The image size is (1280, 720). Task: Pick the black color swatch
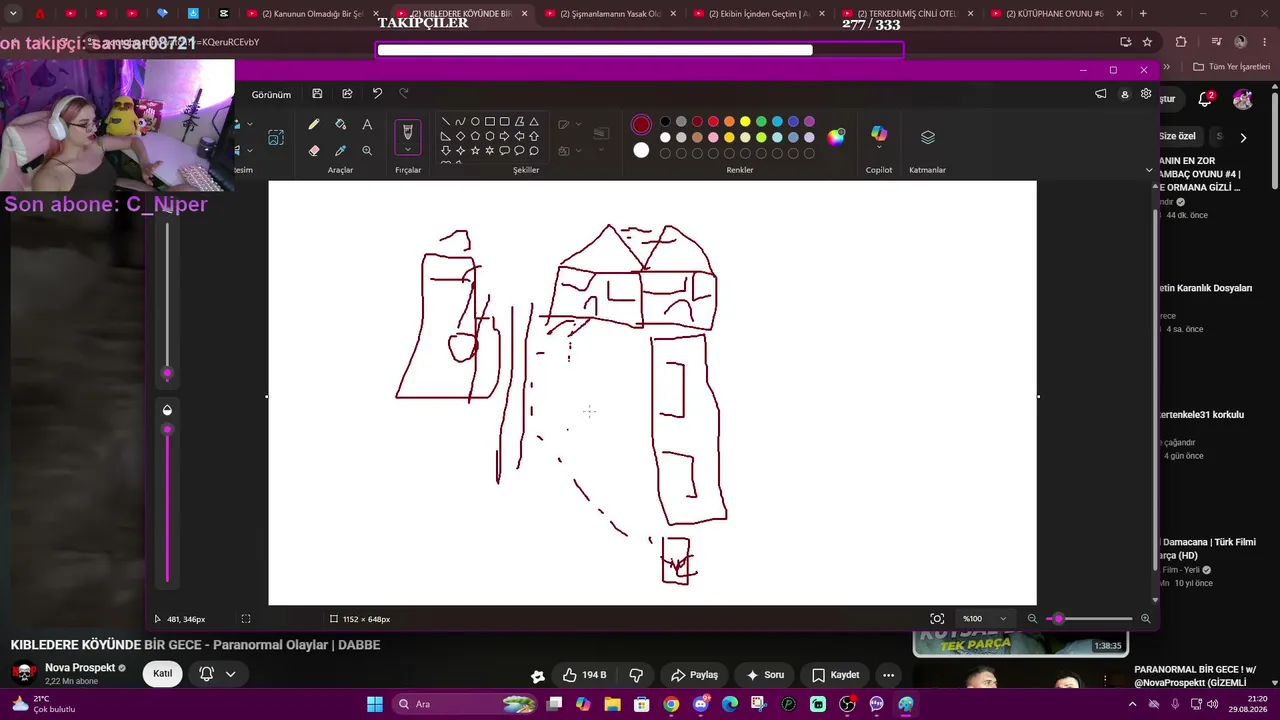(x=665, y=122)
